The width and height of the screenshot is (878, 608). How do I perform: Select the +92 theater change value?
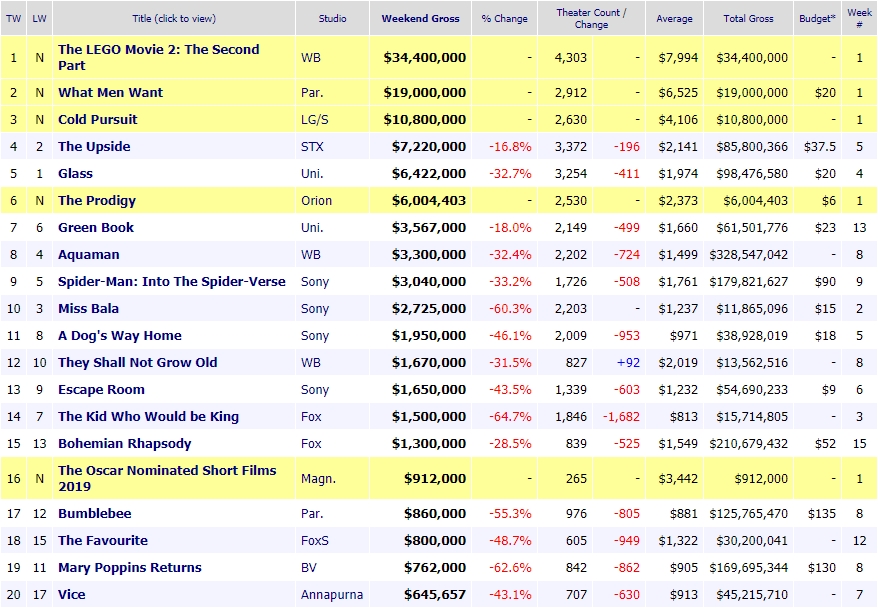point(628,362)
